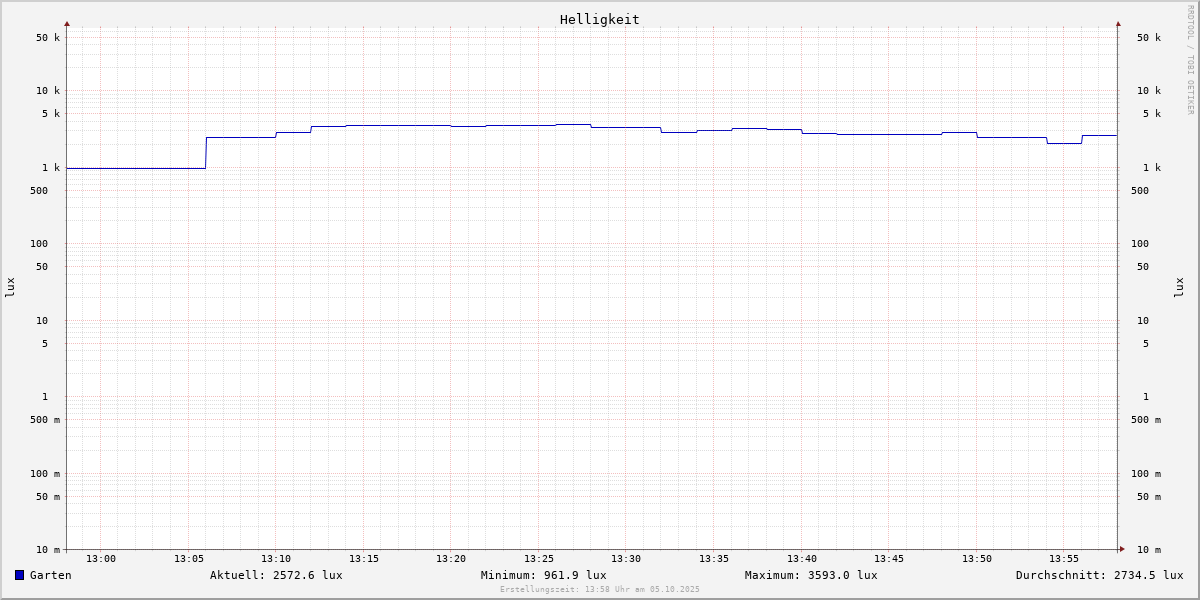This screenshot has width=1200, height=600.
Task: Click the 10 m label on right axis
Action: [x=1148, y=550]
